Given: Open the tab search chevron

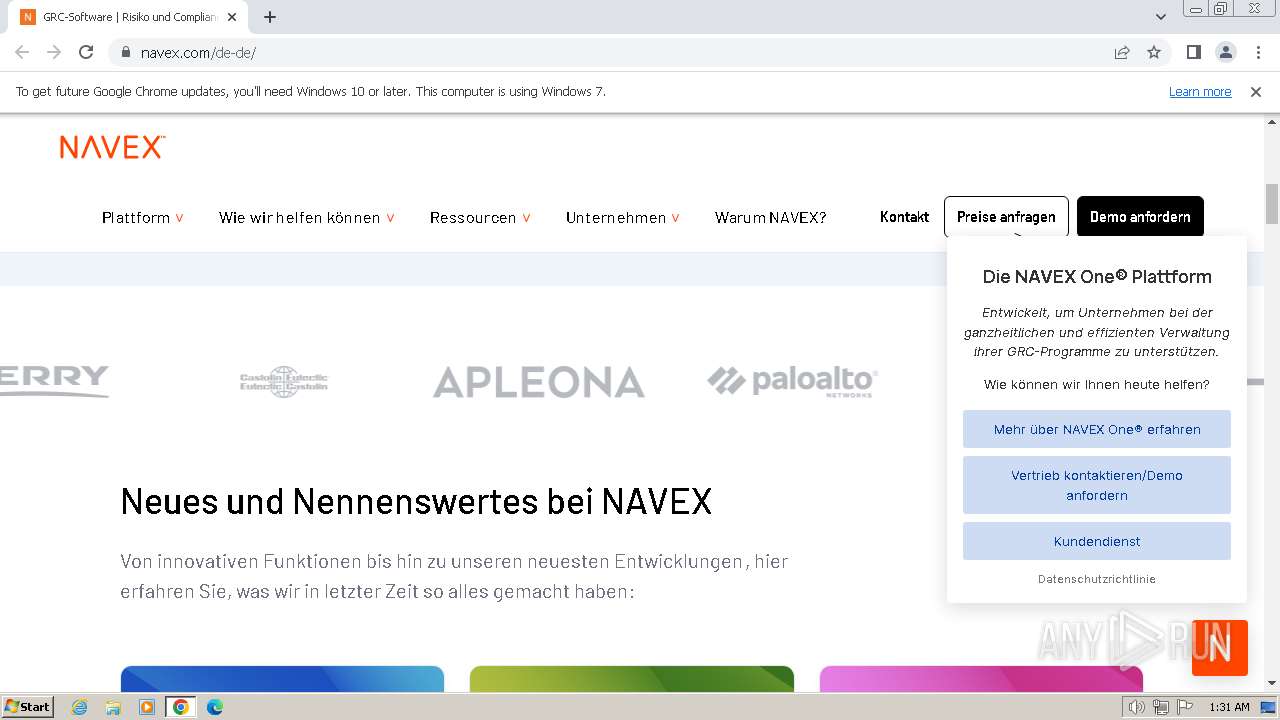Looking at the screenshot, I should (x=1161, y=17).
